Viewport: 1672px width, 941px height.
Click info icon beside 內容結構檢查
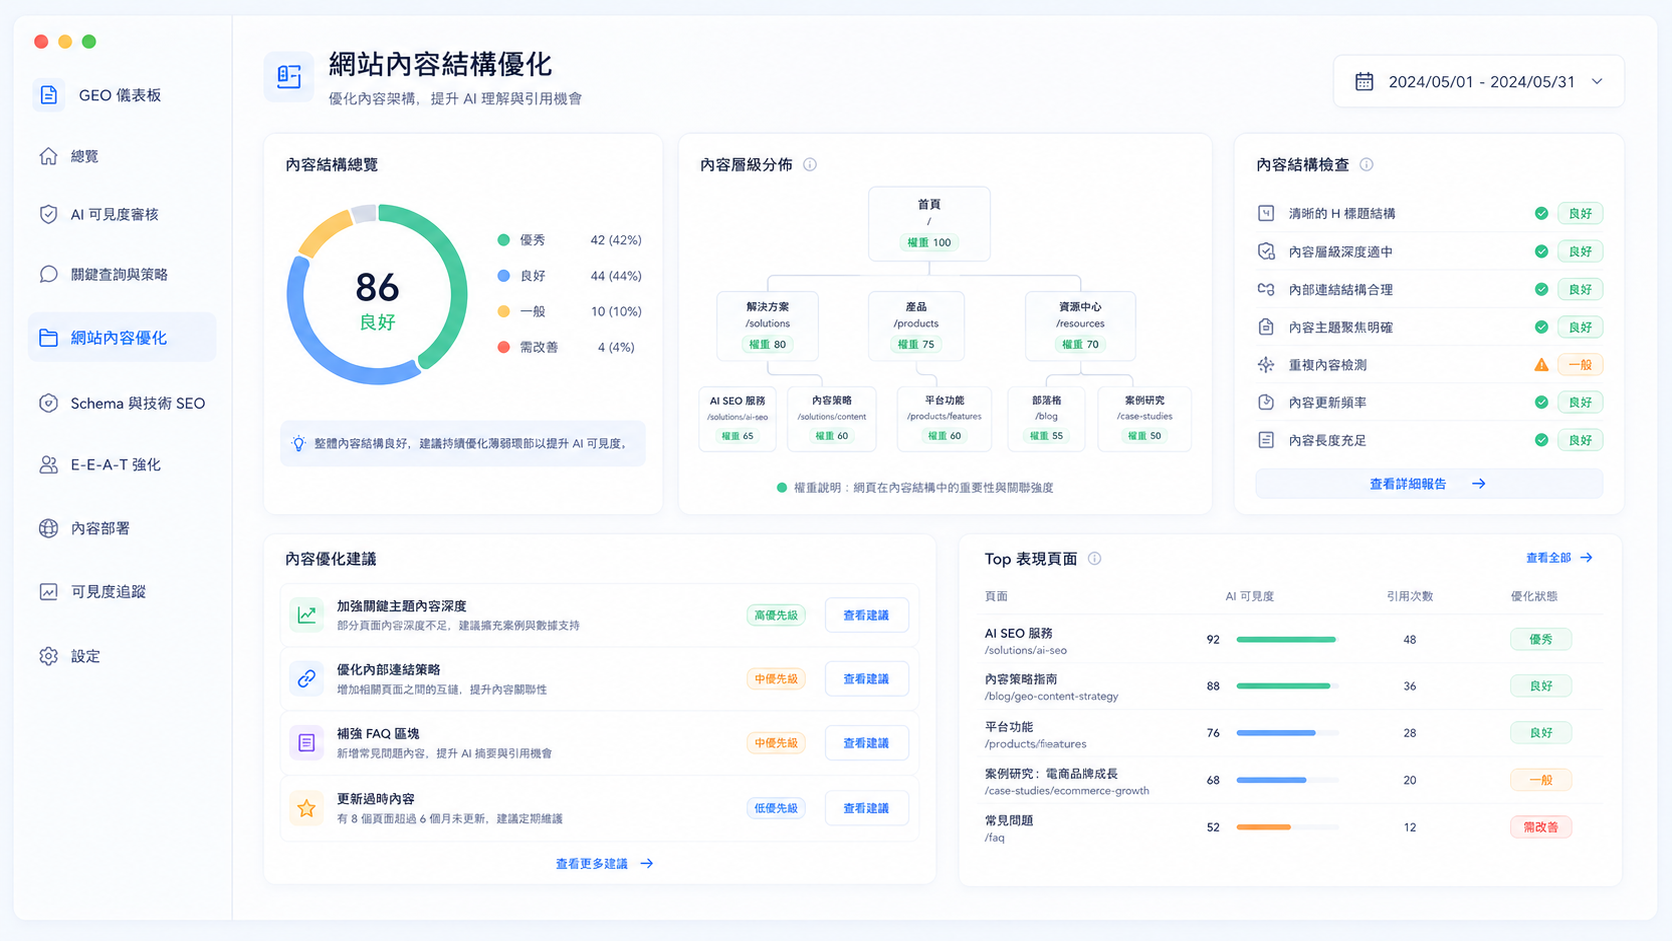1366,165
